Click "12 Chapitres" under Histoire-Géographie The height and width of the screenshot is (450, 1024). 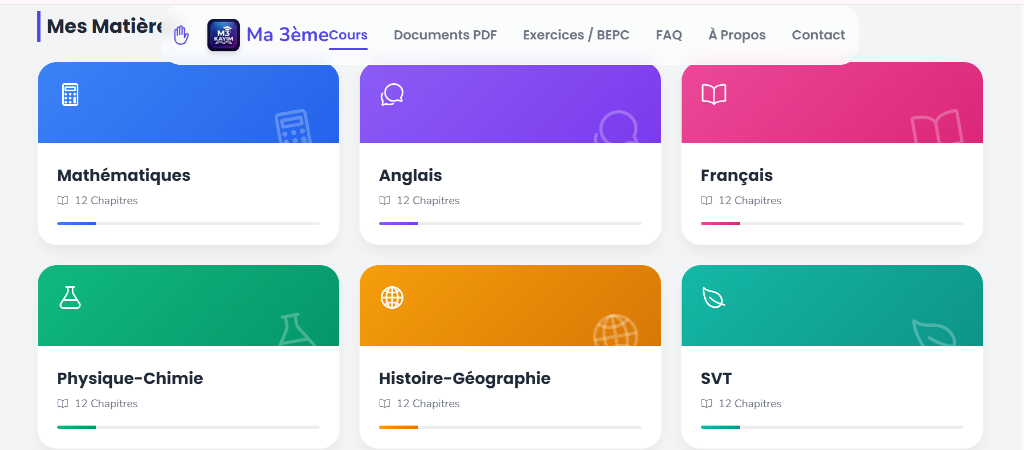click(x=428, y=404)
